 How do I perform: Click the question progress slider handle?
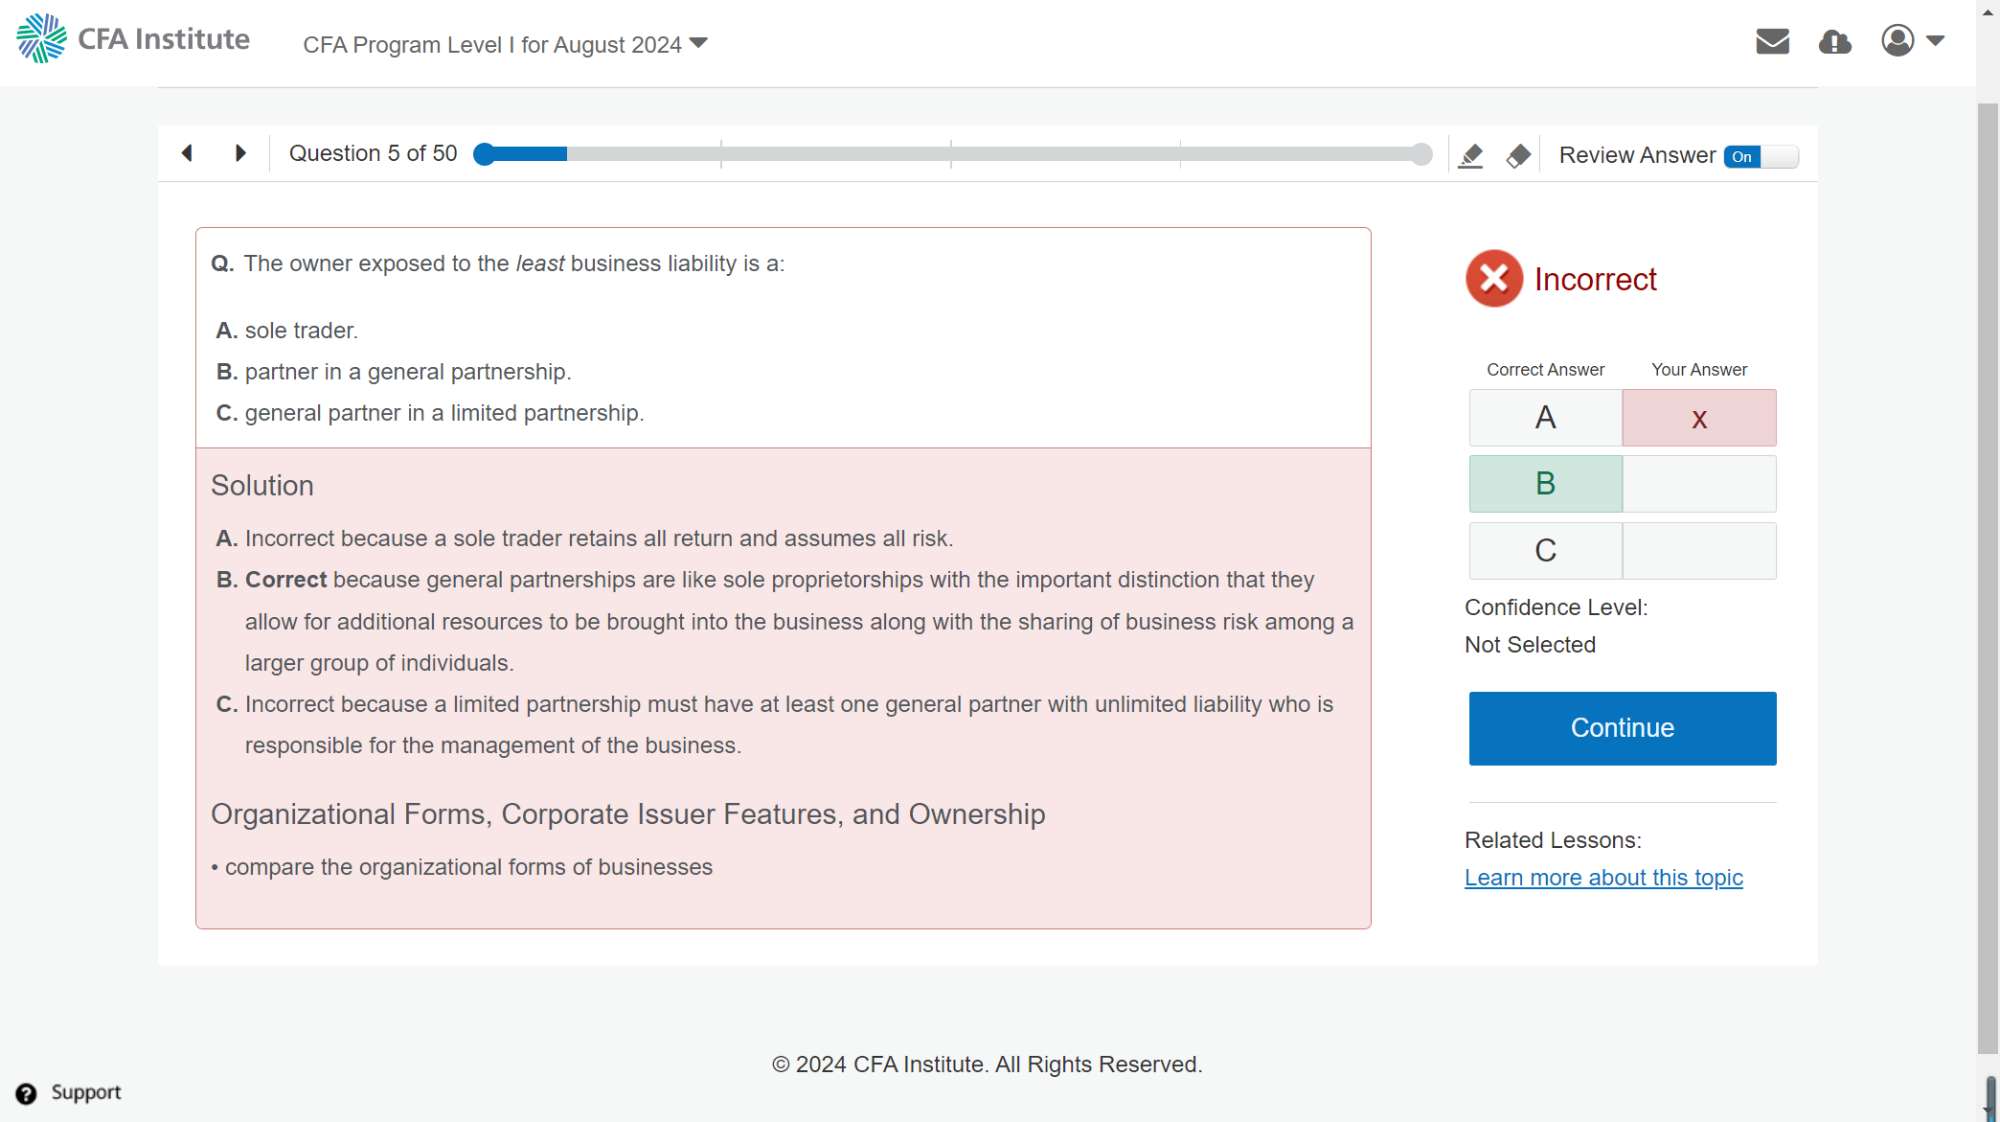click(x=484, y=154)
